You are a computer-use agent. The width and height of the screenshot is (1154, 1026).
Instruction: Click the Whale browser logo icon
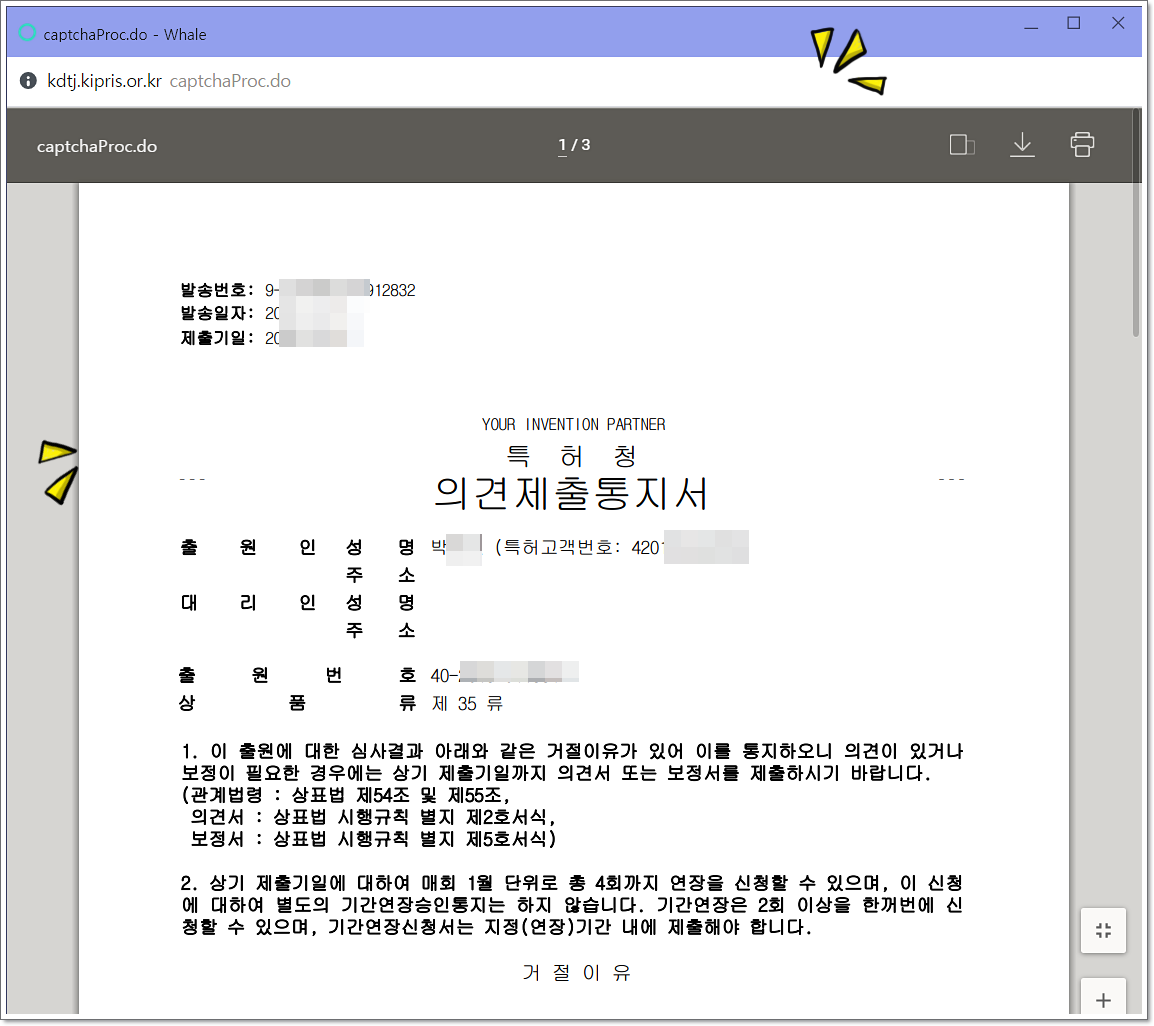pos(27,33)
